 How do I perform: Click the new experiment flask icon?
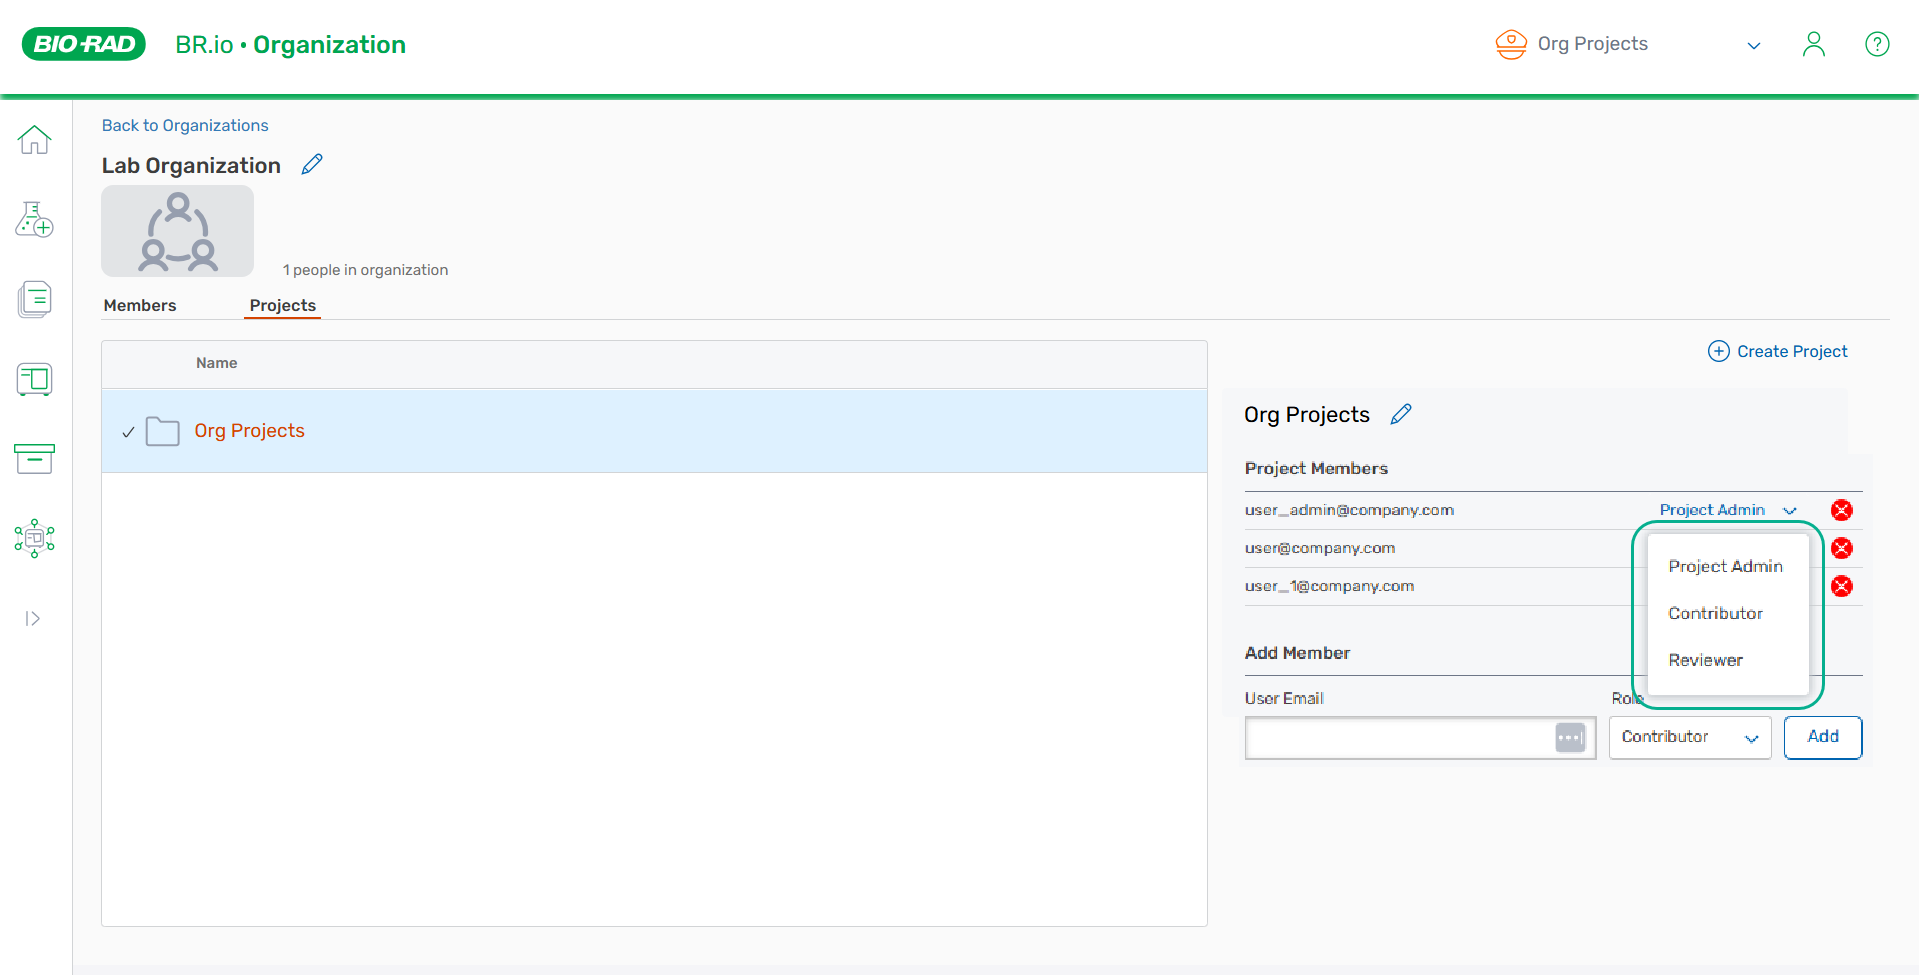point(34,219)
